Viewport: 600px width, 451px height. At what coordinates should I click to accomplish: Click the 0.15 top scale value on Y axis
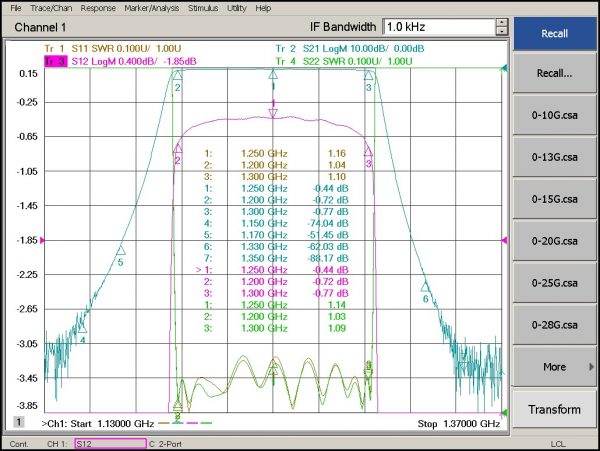coord(28,73)
